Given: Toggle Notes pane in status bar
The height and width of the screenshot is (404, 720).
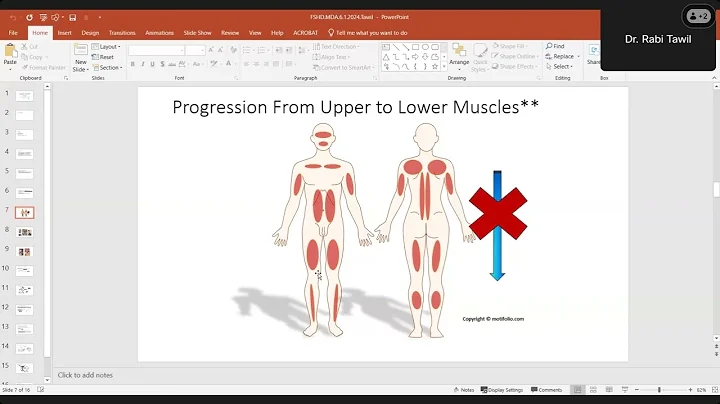Looking at the screenshot, I should [x=464, y=390].
